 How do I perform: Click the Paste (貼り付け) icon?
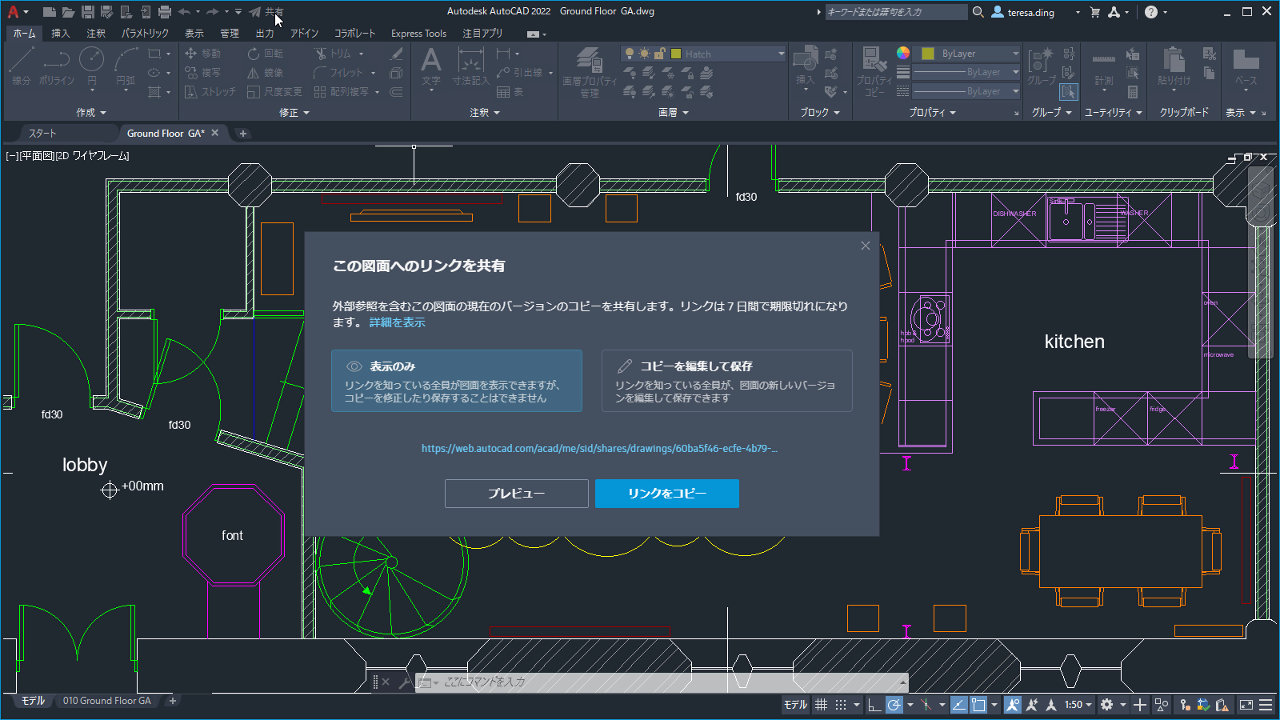1174,66
